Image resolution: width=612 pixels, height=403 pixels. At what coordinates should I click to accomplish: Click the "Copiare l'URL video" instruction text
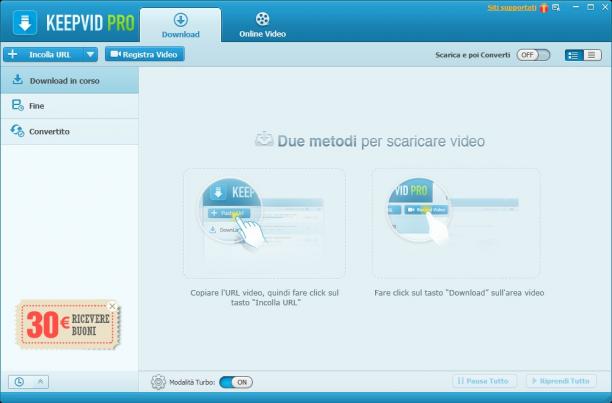[x=264, y=297]
